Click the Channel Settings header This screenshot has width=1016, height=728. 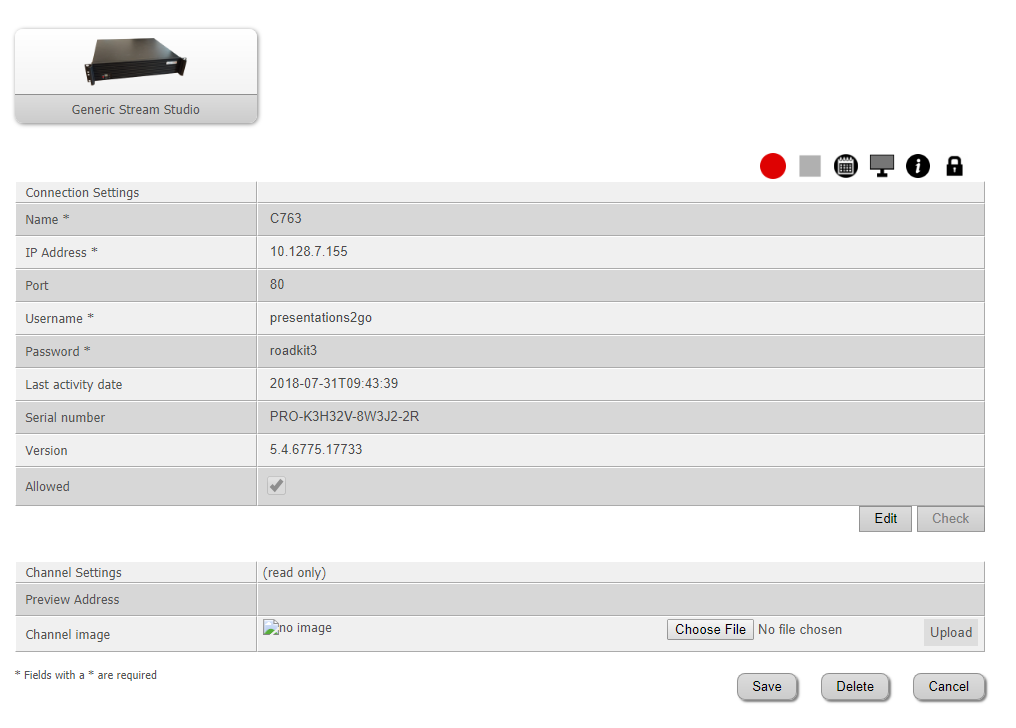coord(73,573)
